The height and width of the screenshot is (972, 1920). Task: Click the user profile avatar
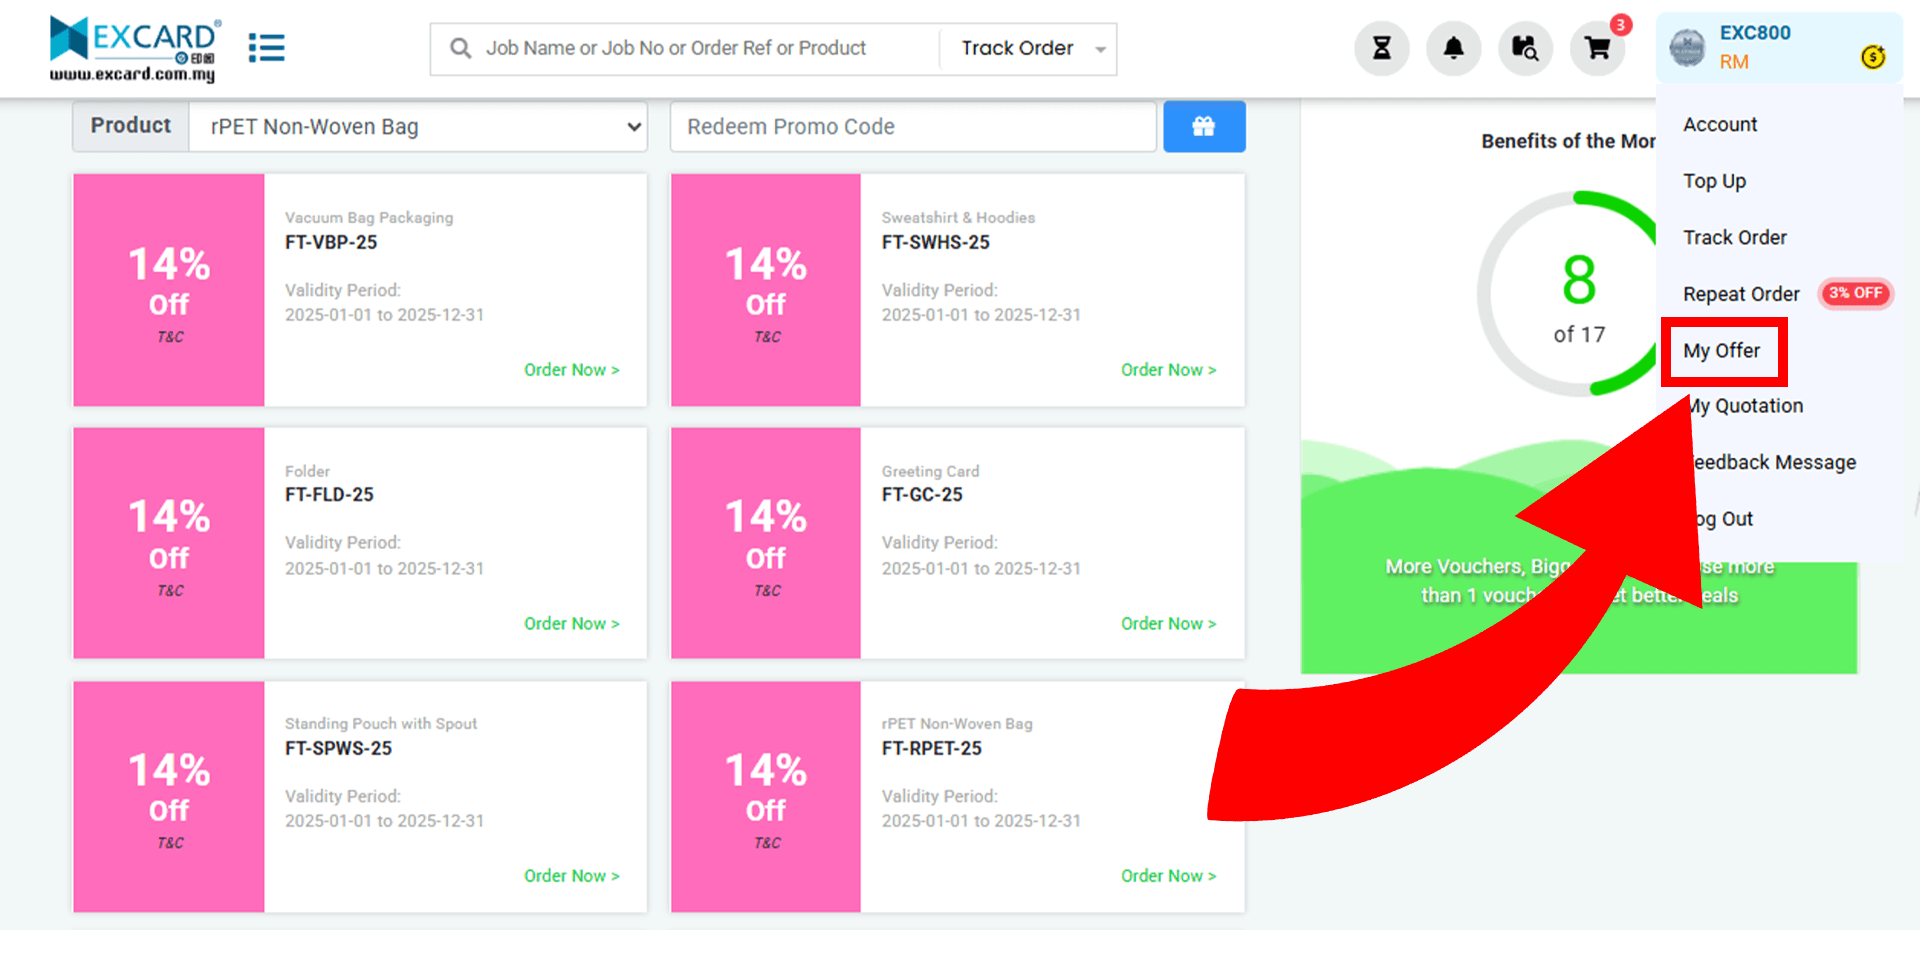click(1688, 46)
